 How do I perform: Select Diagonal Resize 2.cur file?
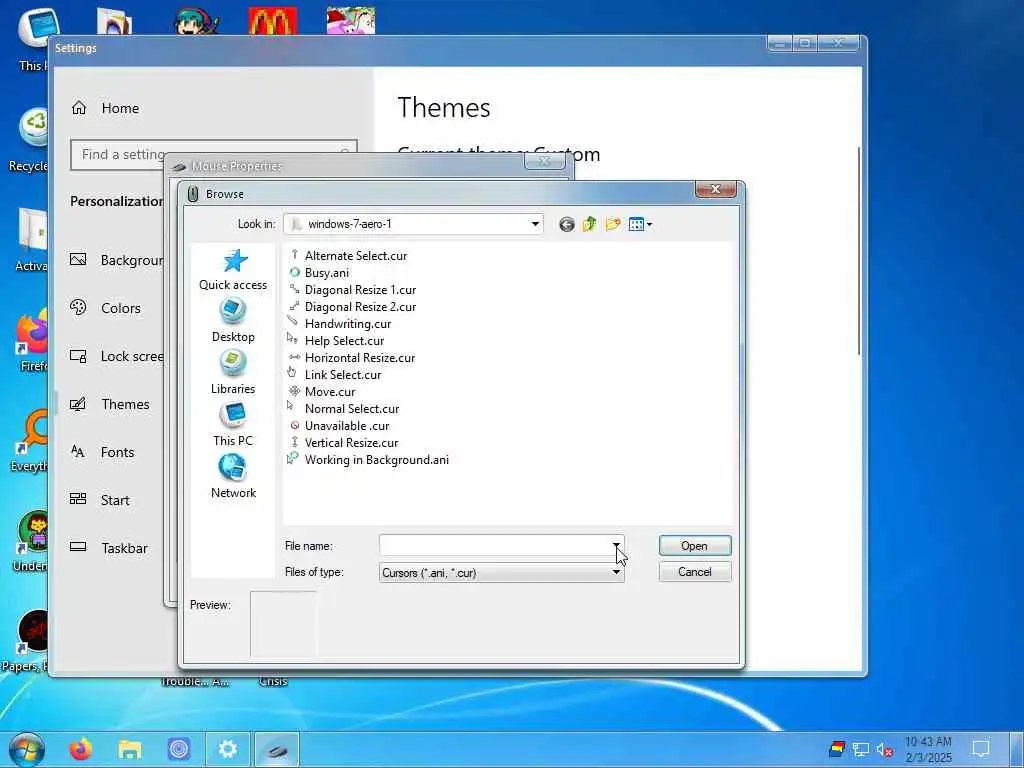point(352,307)
